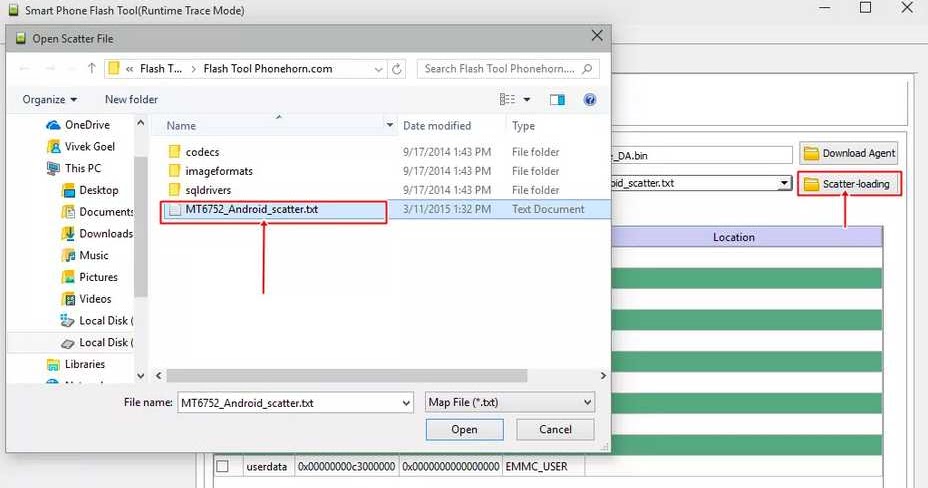Open Videos folder in sidebar
The height and width of the screenshot is (488, 928).
coord(95,299)
